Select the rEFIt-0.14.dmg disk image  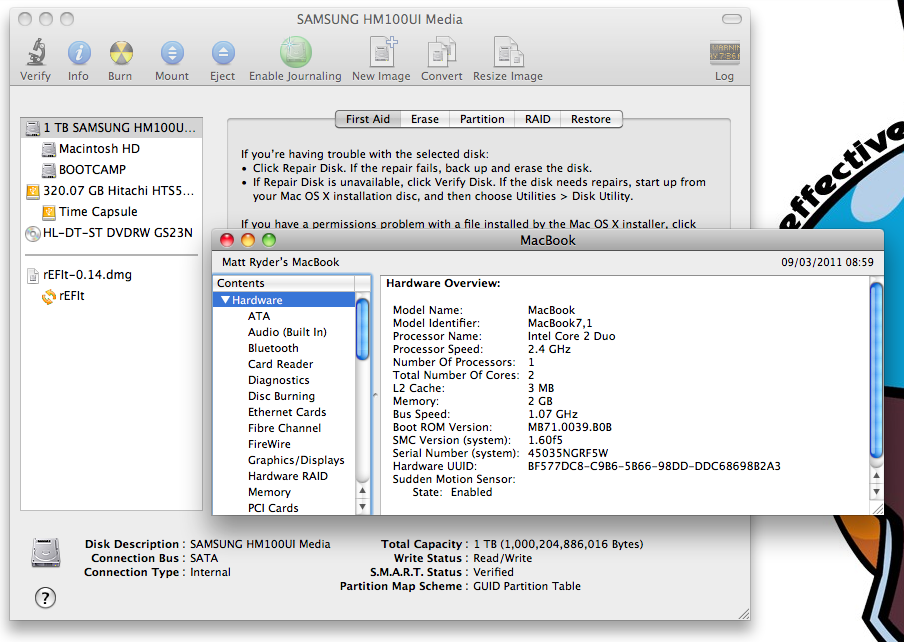112,275
